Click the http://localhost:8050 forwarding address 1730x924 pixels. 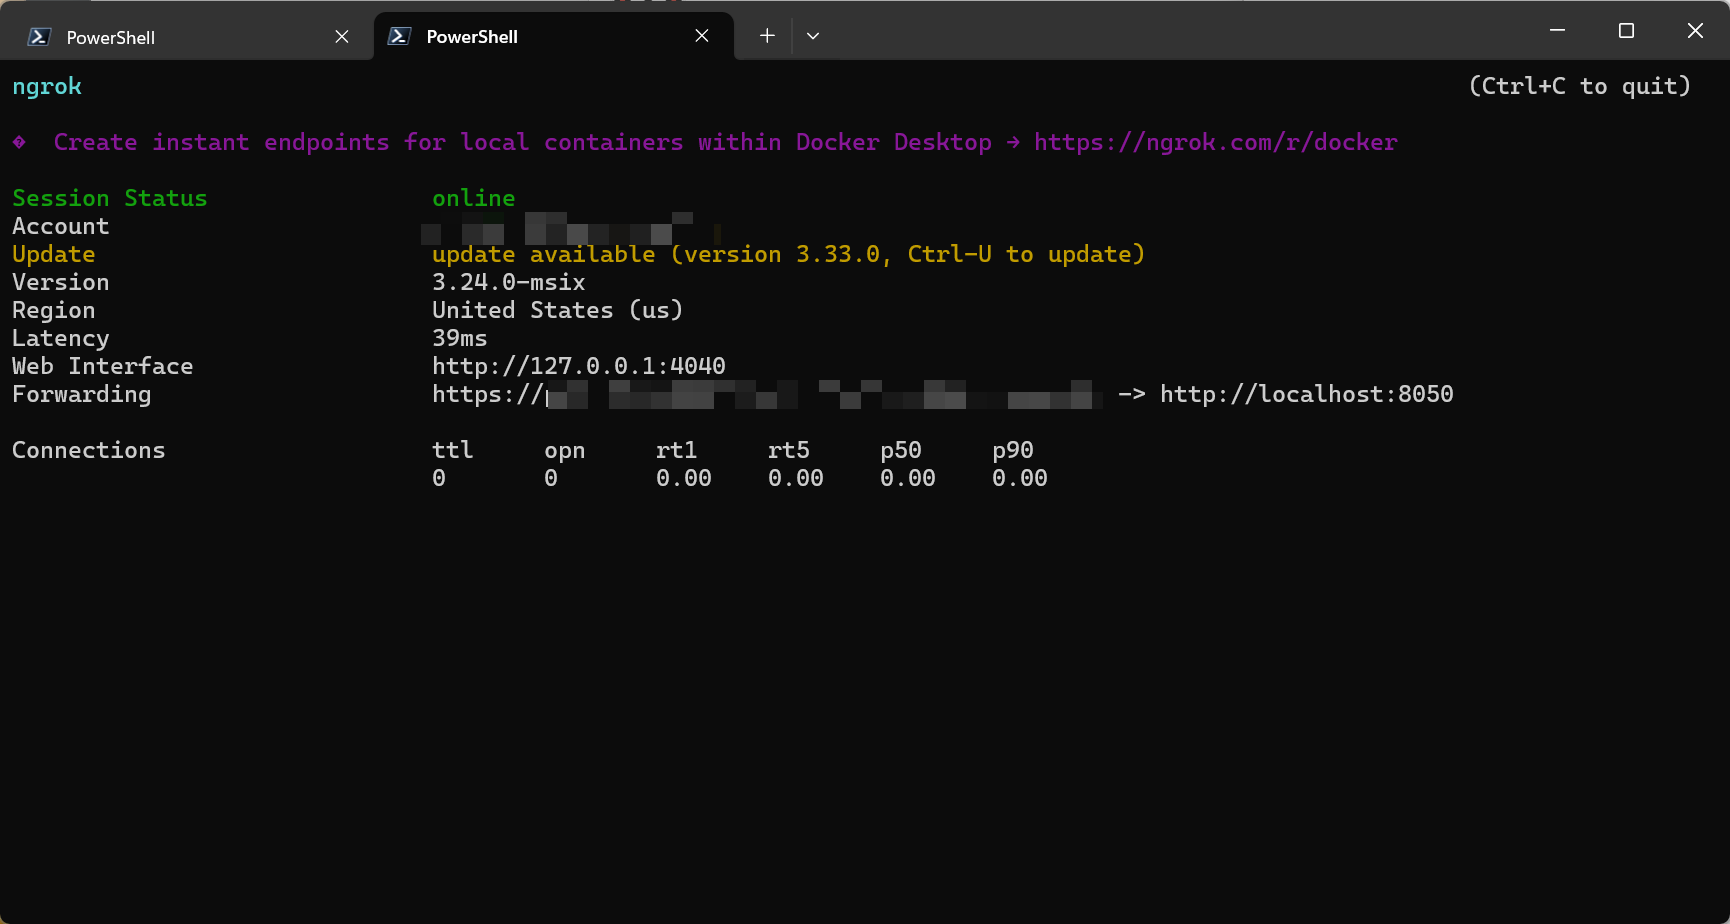tap(1306, 394)
